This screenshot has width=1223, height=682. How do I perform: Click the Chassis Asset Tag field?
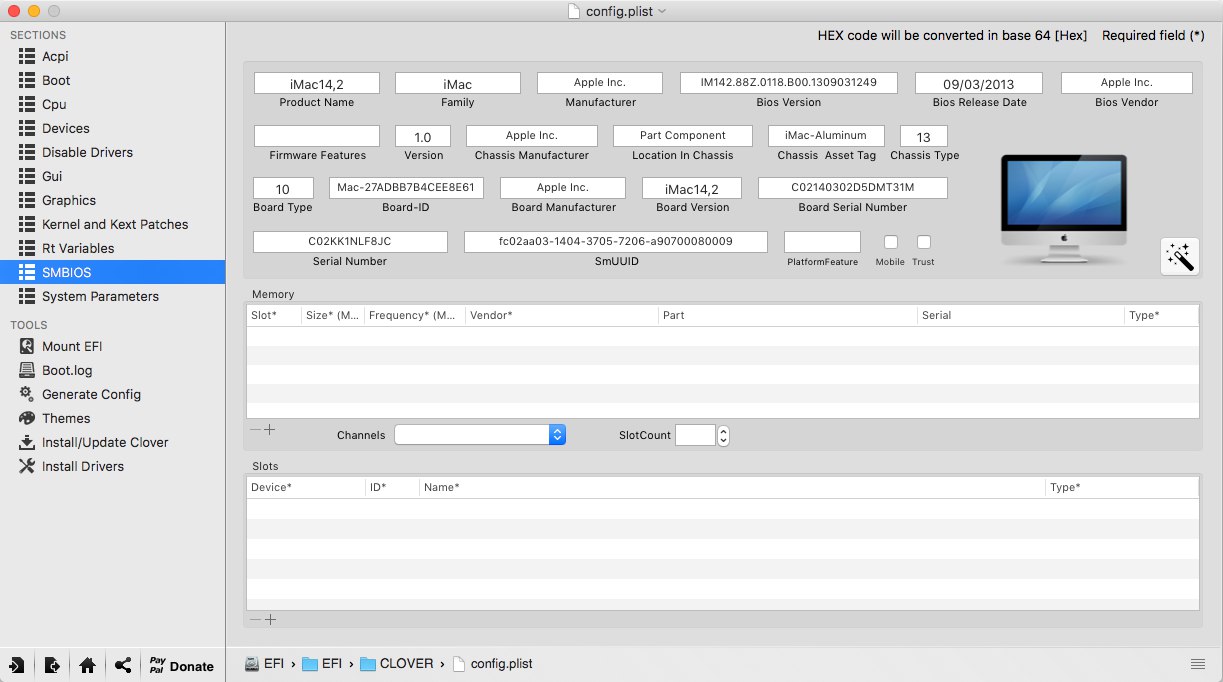click(x=826, y=136)
